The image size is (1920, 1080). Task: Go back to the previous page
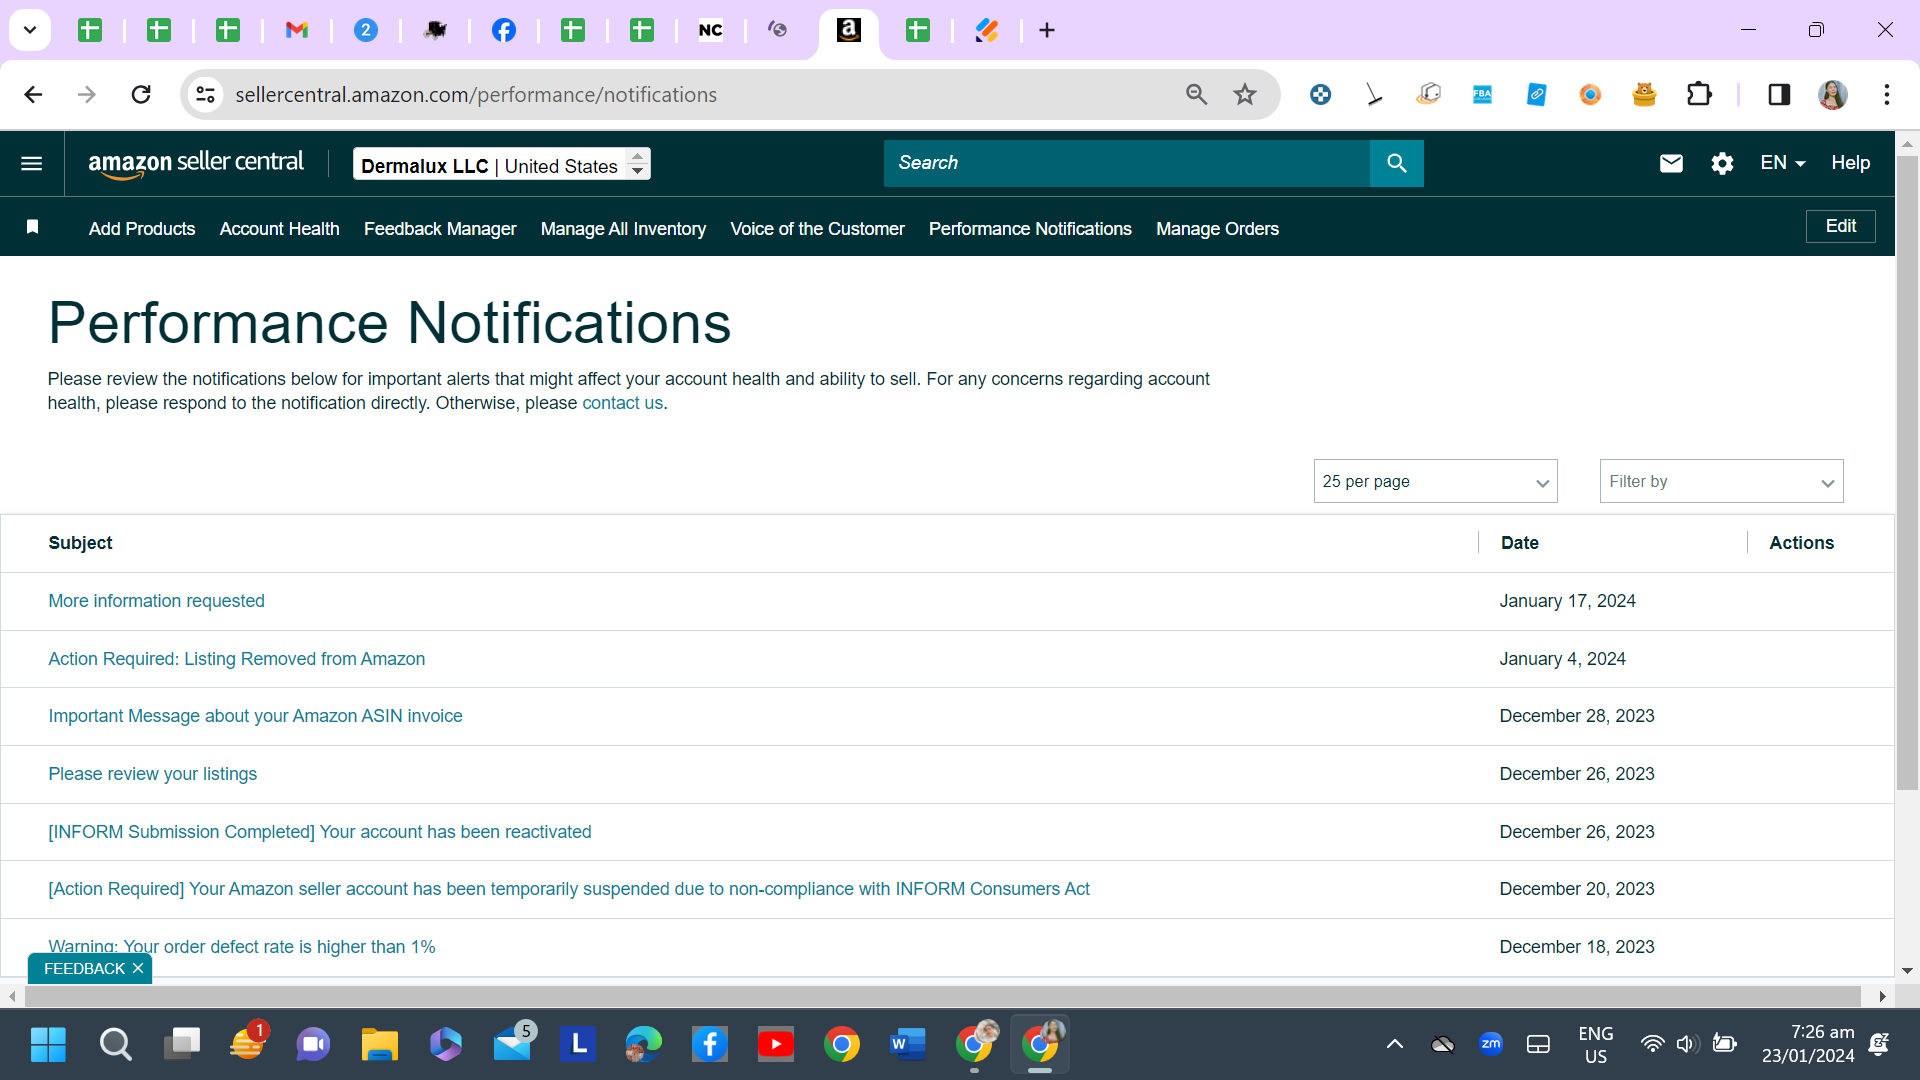click(x=33, y=94)
